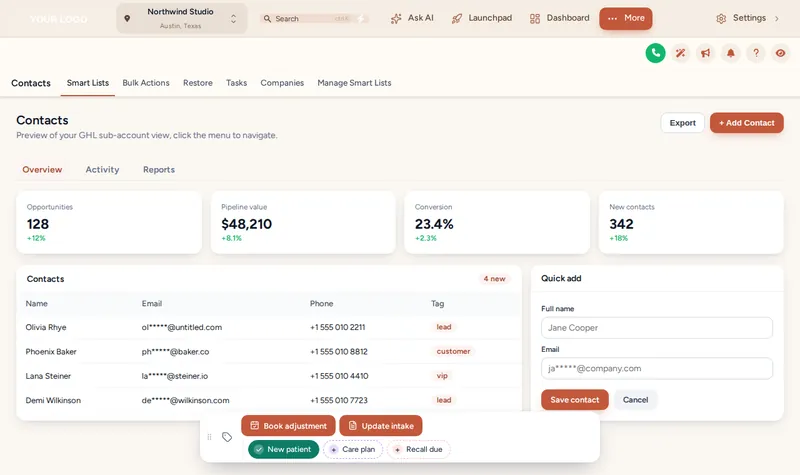Click the location pin icon
The height and width of the screenshot is (475, 800).
[127, 18]
